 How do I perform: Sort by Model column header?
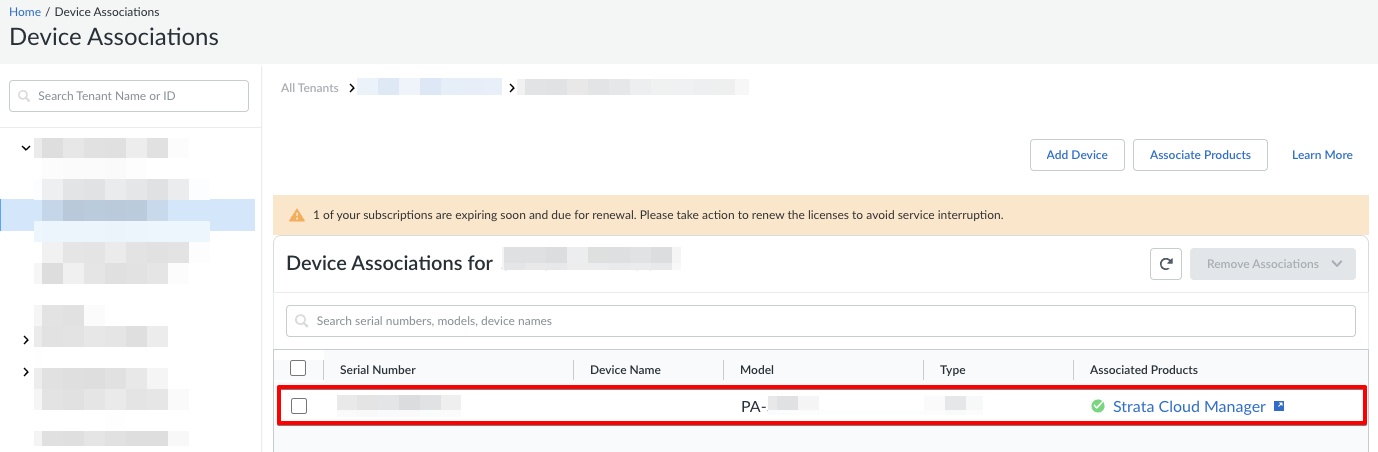point(757,370)
